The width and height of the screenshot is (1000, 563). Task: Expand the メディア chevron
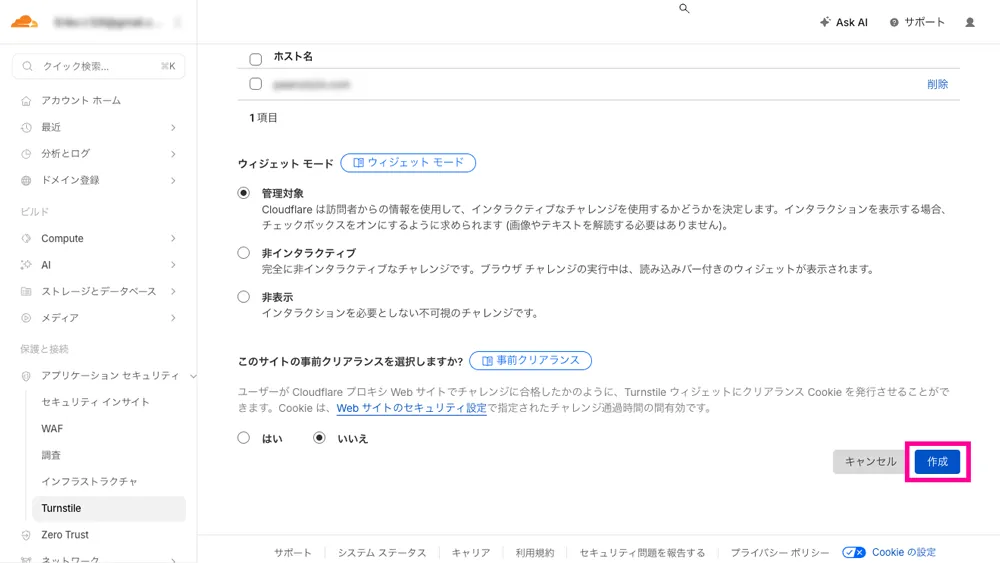(x=173, y=318)
